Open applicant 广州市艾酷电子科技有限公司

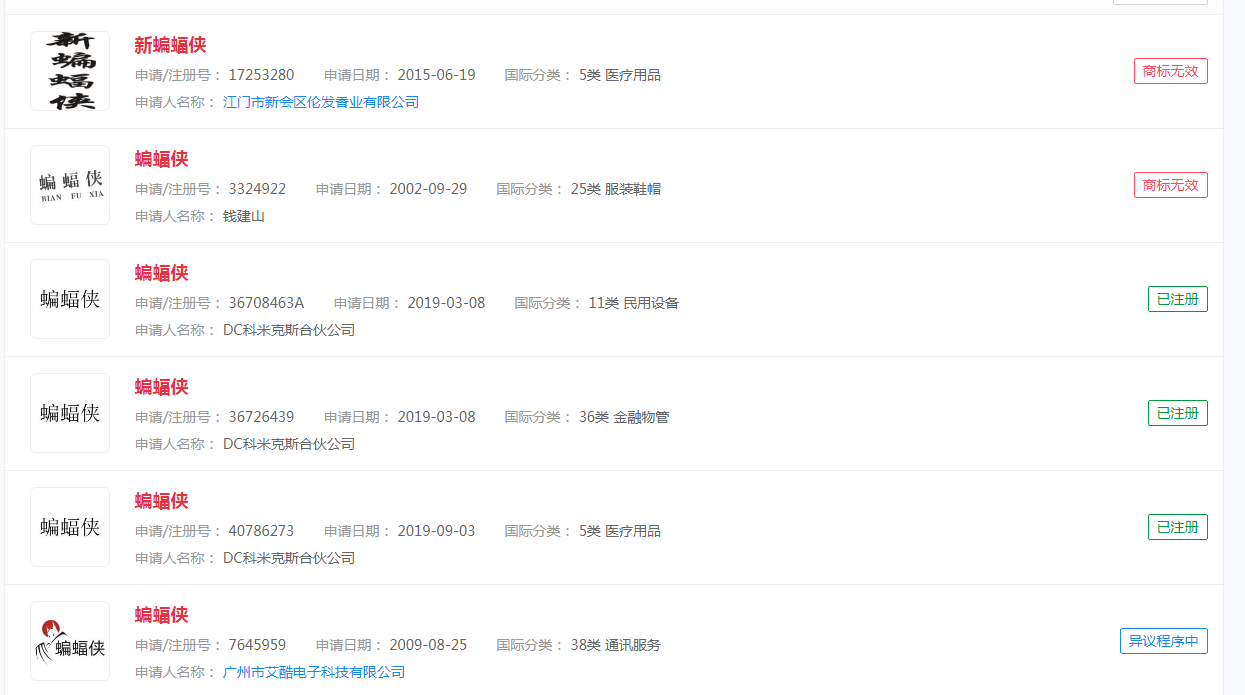pos(314,672)
